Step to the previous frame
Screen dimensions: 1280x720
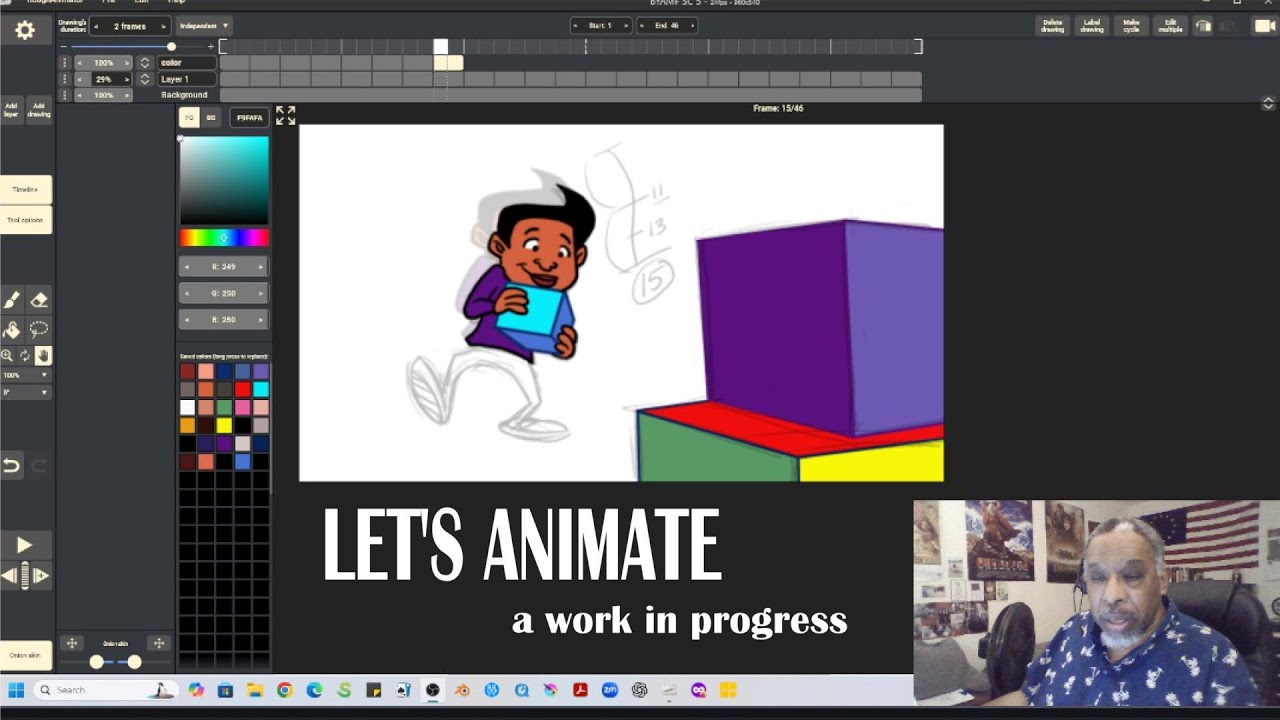click(x=8, y=576)
